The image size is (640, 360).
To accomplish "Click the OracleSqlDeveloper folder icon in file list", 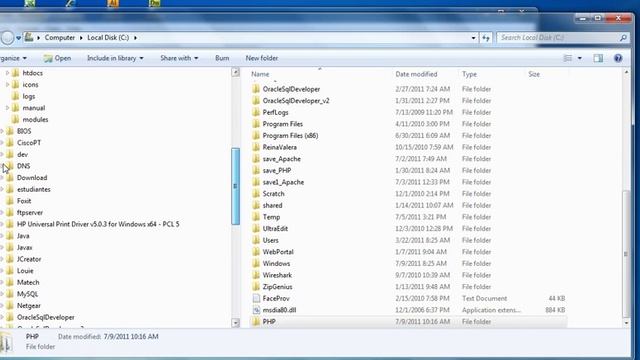I will click(x=256, y=89).
